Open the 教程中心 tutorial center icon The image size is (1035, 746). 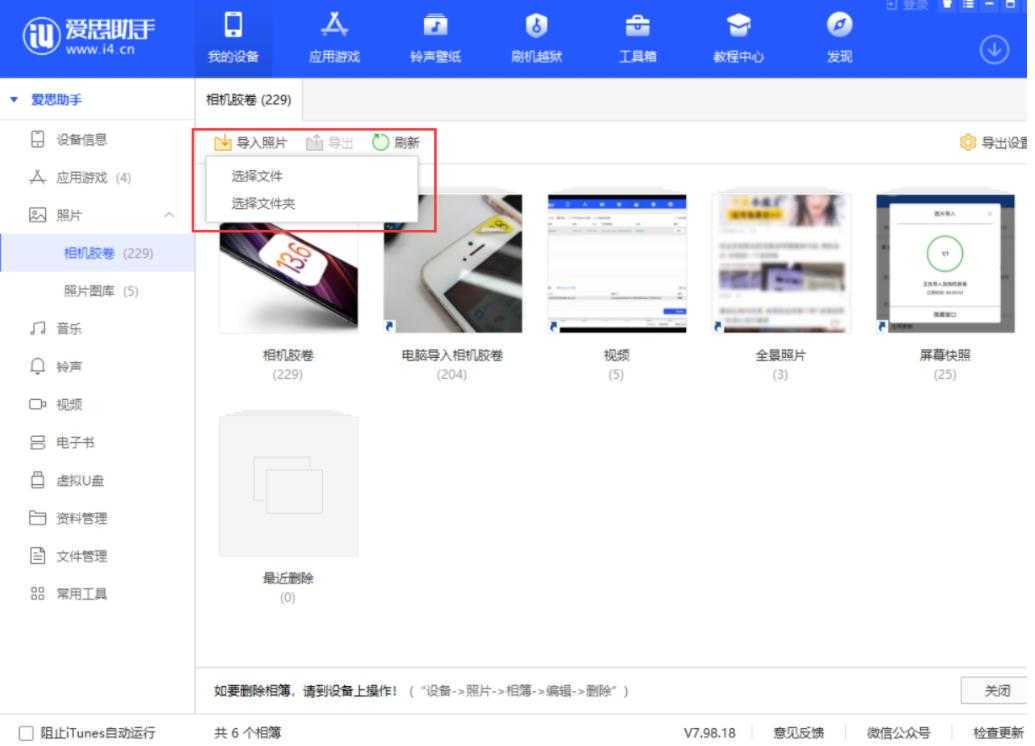pos(738,26)
